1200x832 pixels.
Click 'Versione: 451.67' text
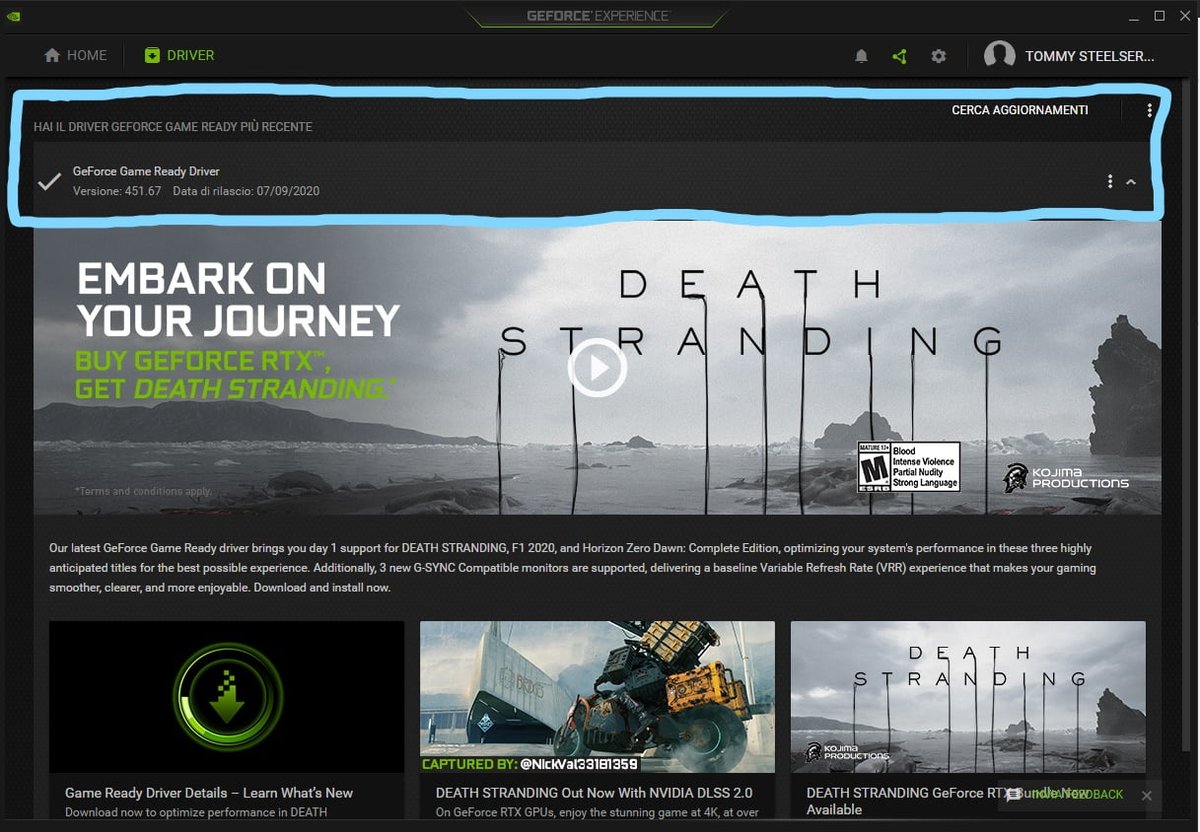117,191
